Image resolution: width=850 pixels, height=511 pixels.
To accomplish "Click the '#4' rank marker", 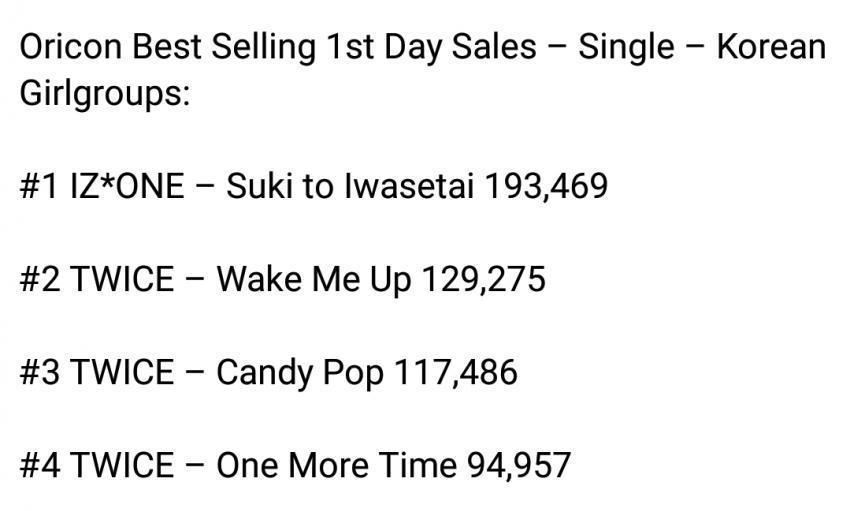I will (x=40, y=465).
